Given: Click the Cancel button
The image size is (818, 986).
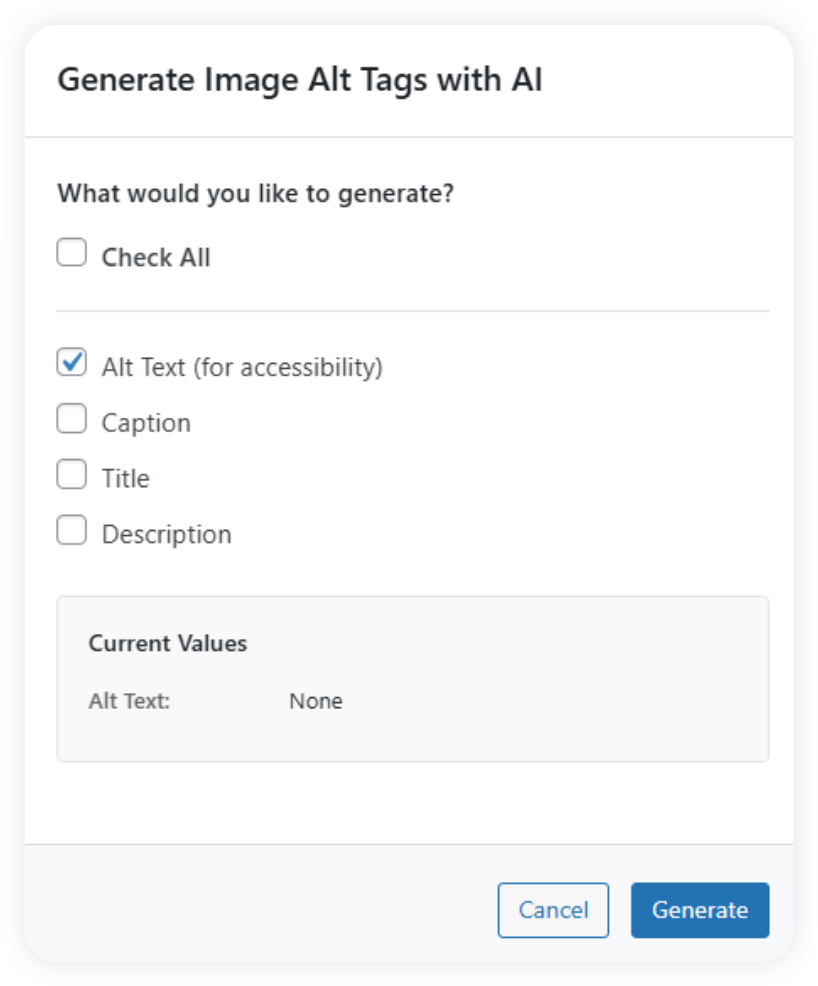Looking at the screenshot, I should point(553,910).
